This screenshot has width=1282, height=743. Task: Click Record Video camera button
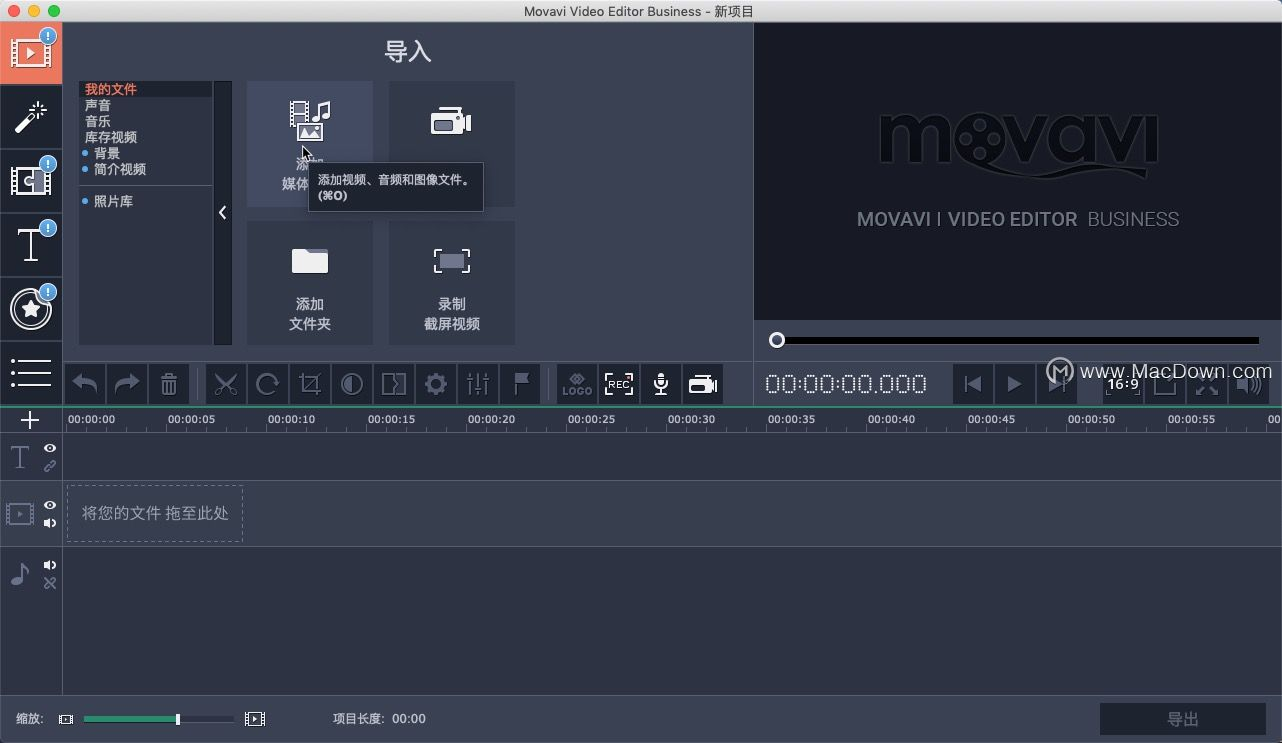pos(452,144)
